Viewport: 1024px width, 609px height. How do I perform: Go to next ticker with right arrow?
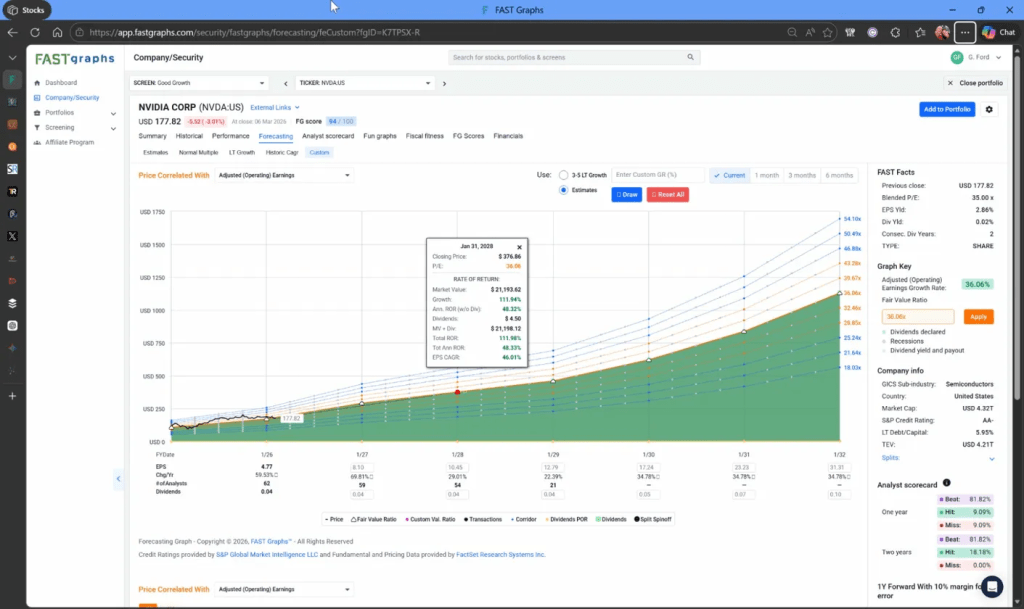(x=430, y=83)
